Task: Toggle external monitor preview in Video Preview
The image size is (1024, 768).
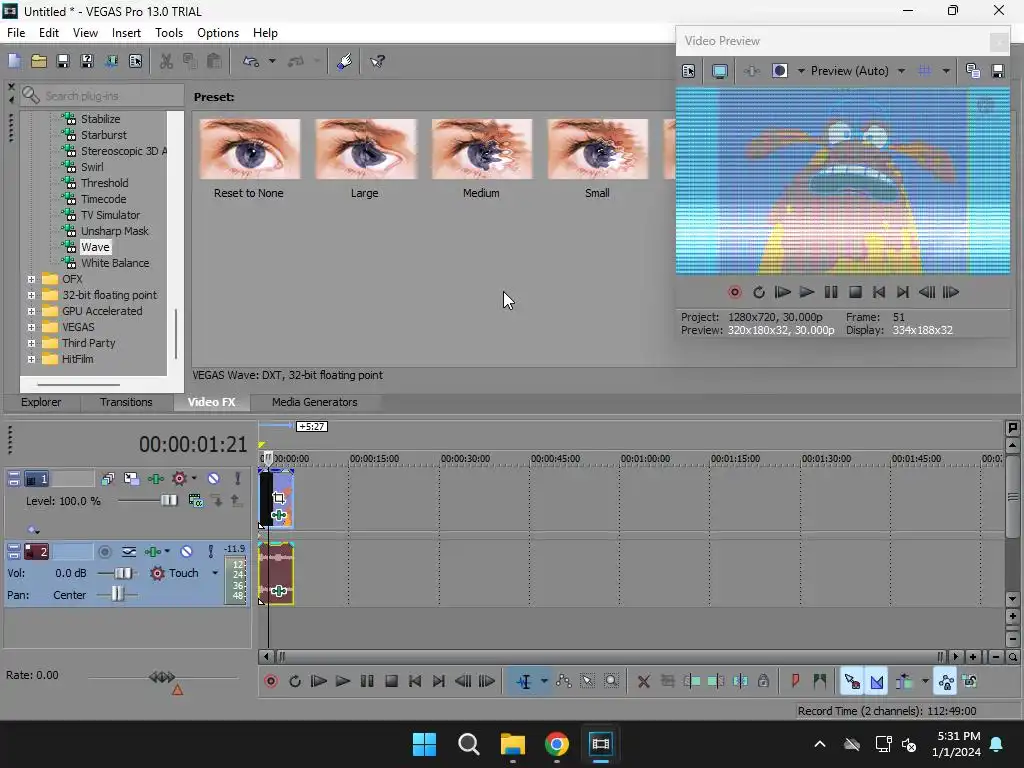Action: (x=720, y=71)
